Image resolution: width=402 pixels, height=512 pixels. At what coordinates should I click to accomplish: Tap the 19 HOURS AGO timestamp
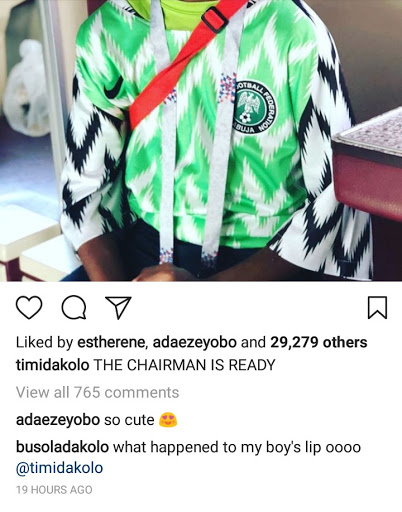[54, 490]
